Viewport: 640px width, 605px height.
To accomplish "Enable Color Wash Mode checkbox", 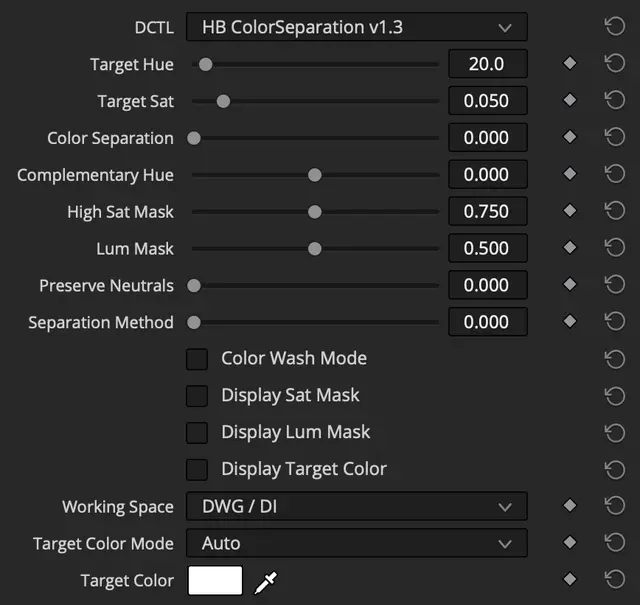I will click(197, 359).
